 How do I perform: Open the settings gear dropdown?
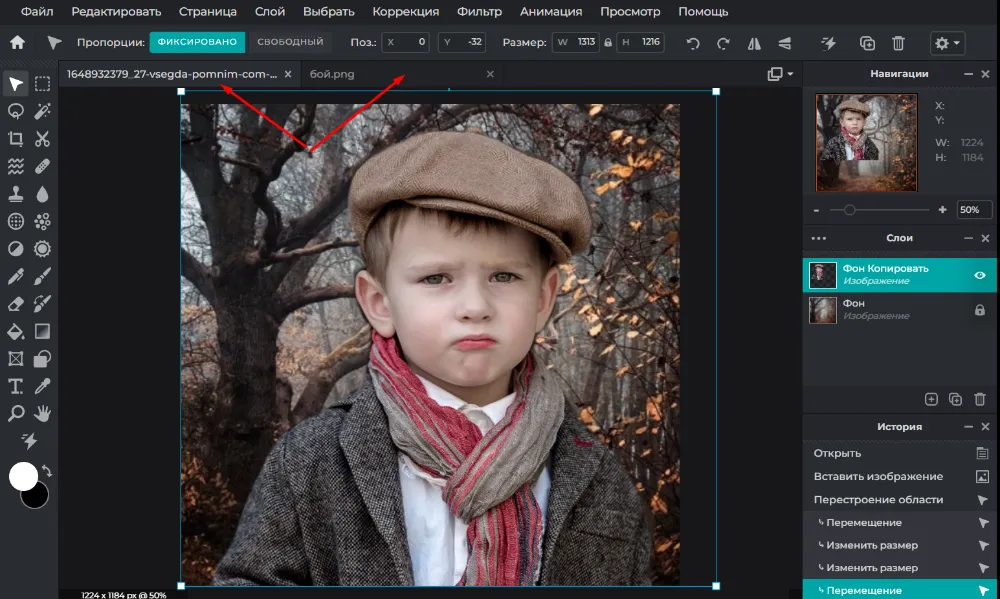(x=946, y=43)
